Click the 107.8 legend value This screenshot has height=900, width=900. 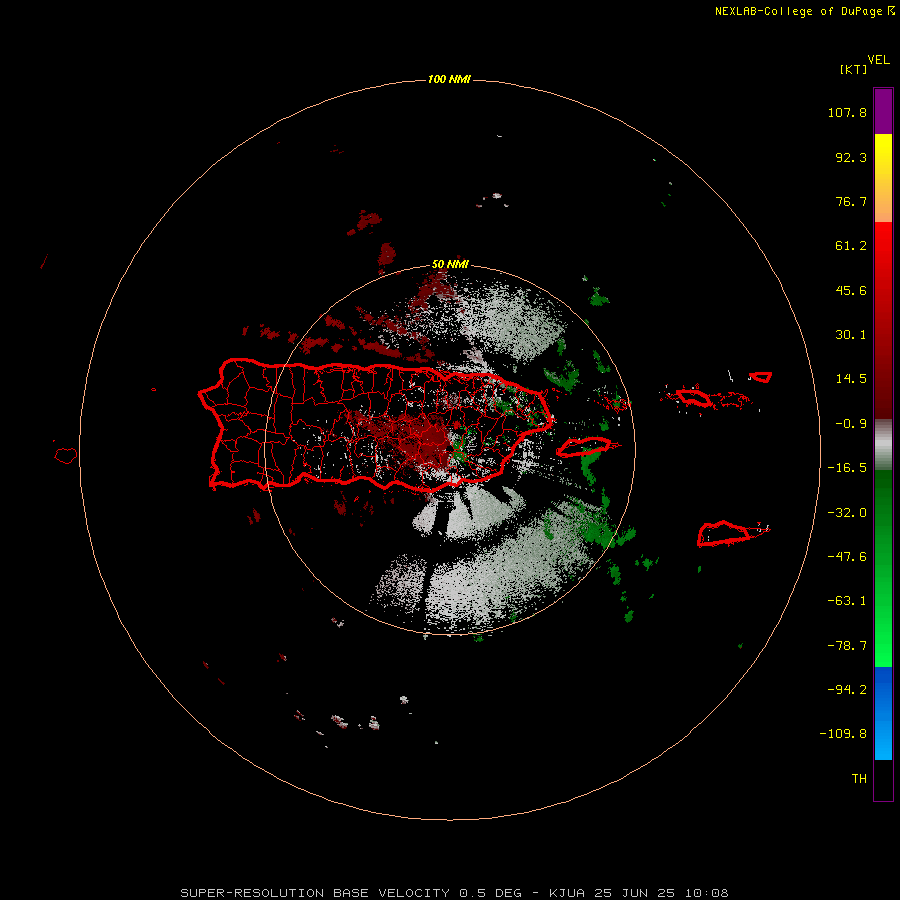(847, 112)
